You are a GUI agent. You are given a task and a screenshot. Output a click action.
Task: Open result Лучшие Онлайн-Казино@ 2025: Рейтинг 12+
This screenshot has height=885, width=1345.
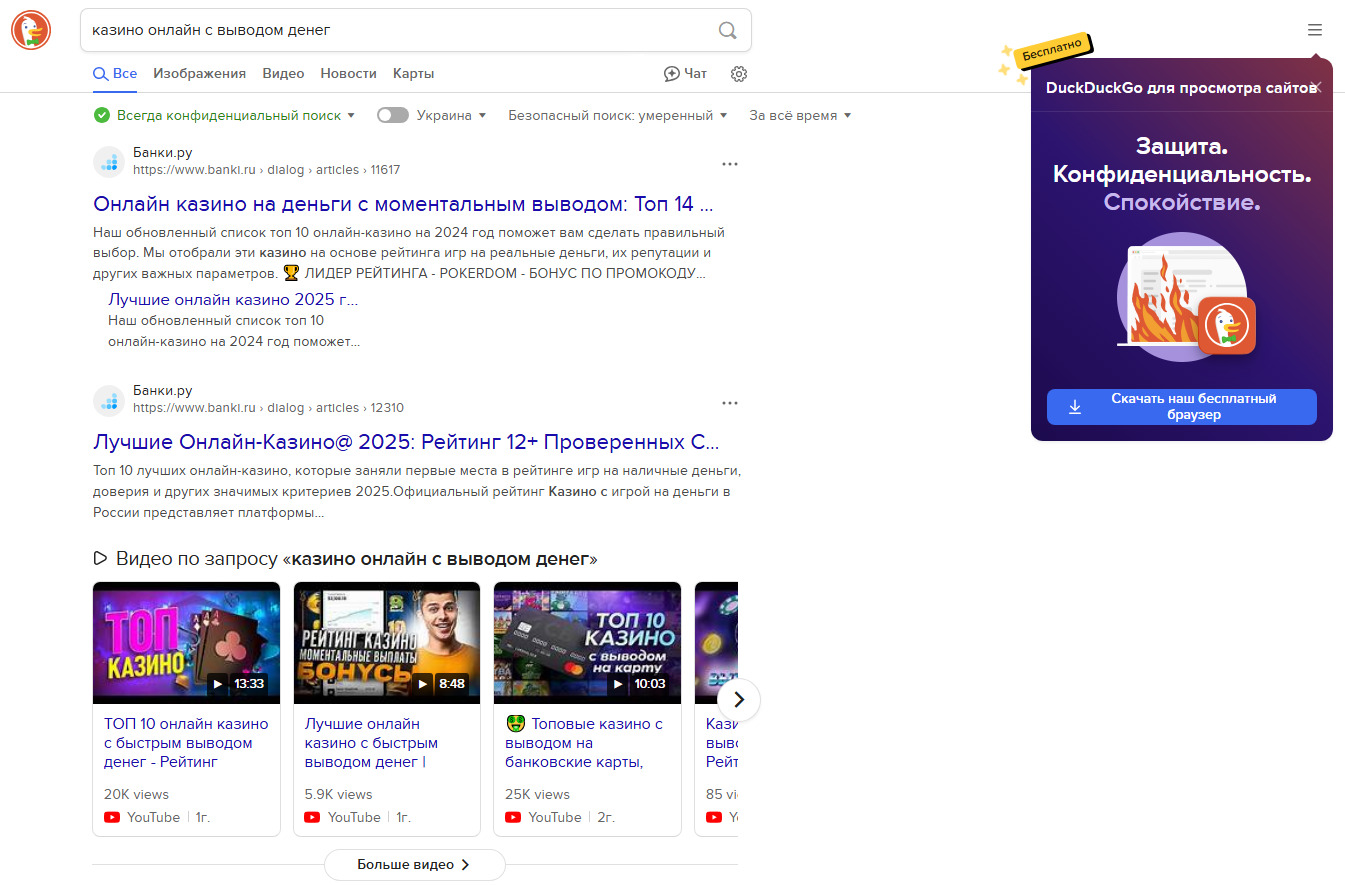[x=406, y=442]
